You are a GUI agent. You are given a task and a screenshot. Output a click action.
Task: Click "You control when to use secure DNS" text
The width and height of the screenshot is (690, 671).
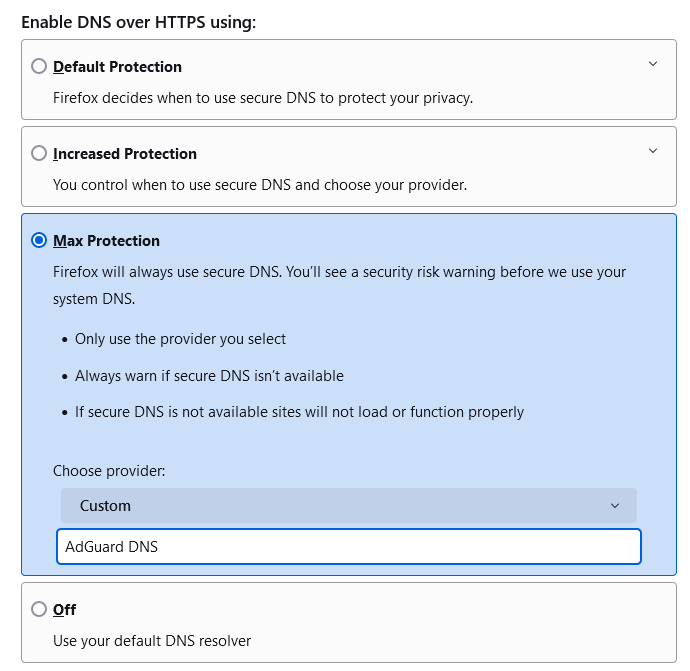[x=259, y=185]
